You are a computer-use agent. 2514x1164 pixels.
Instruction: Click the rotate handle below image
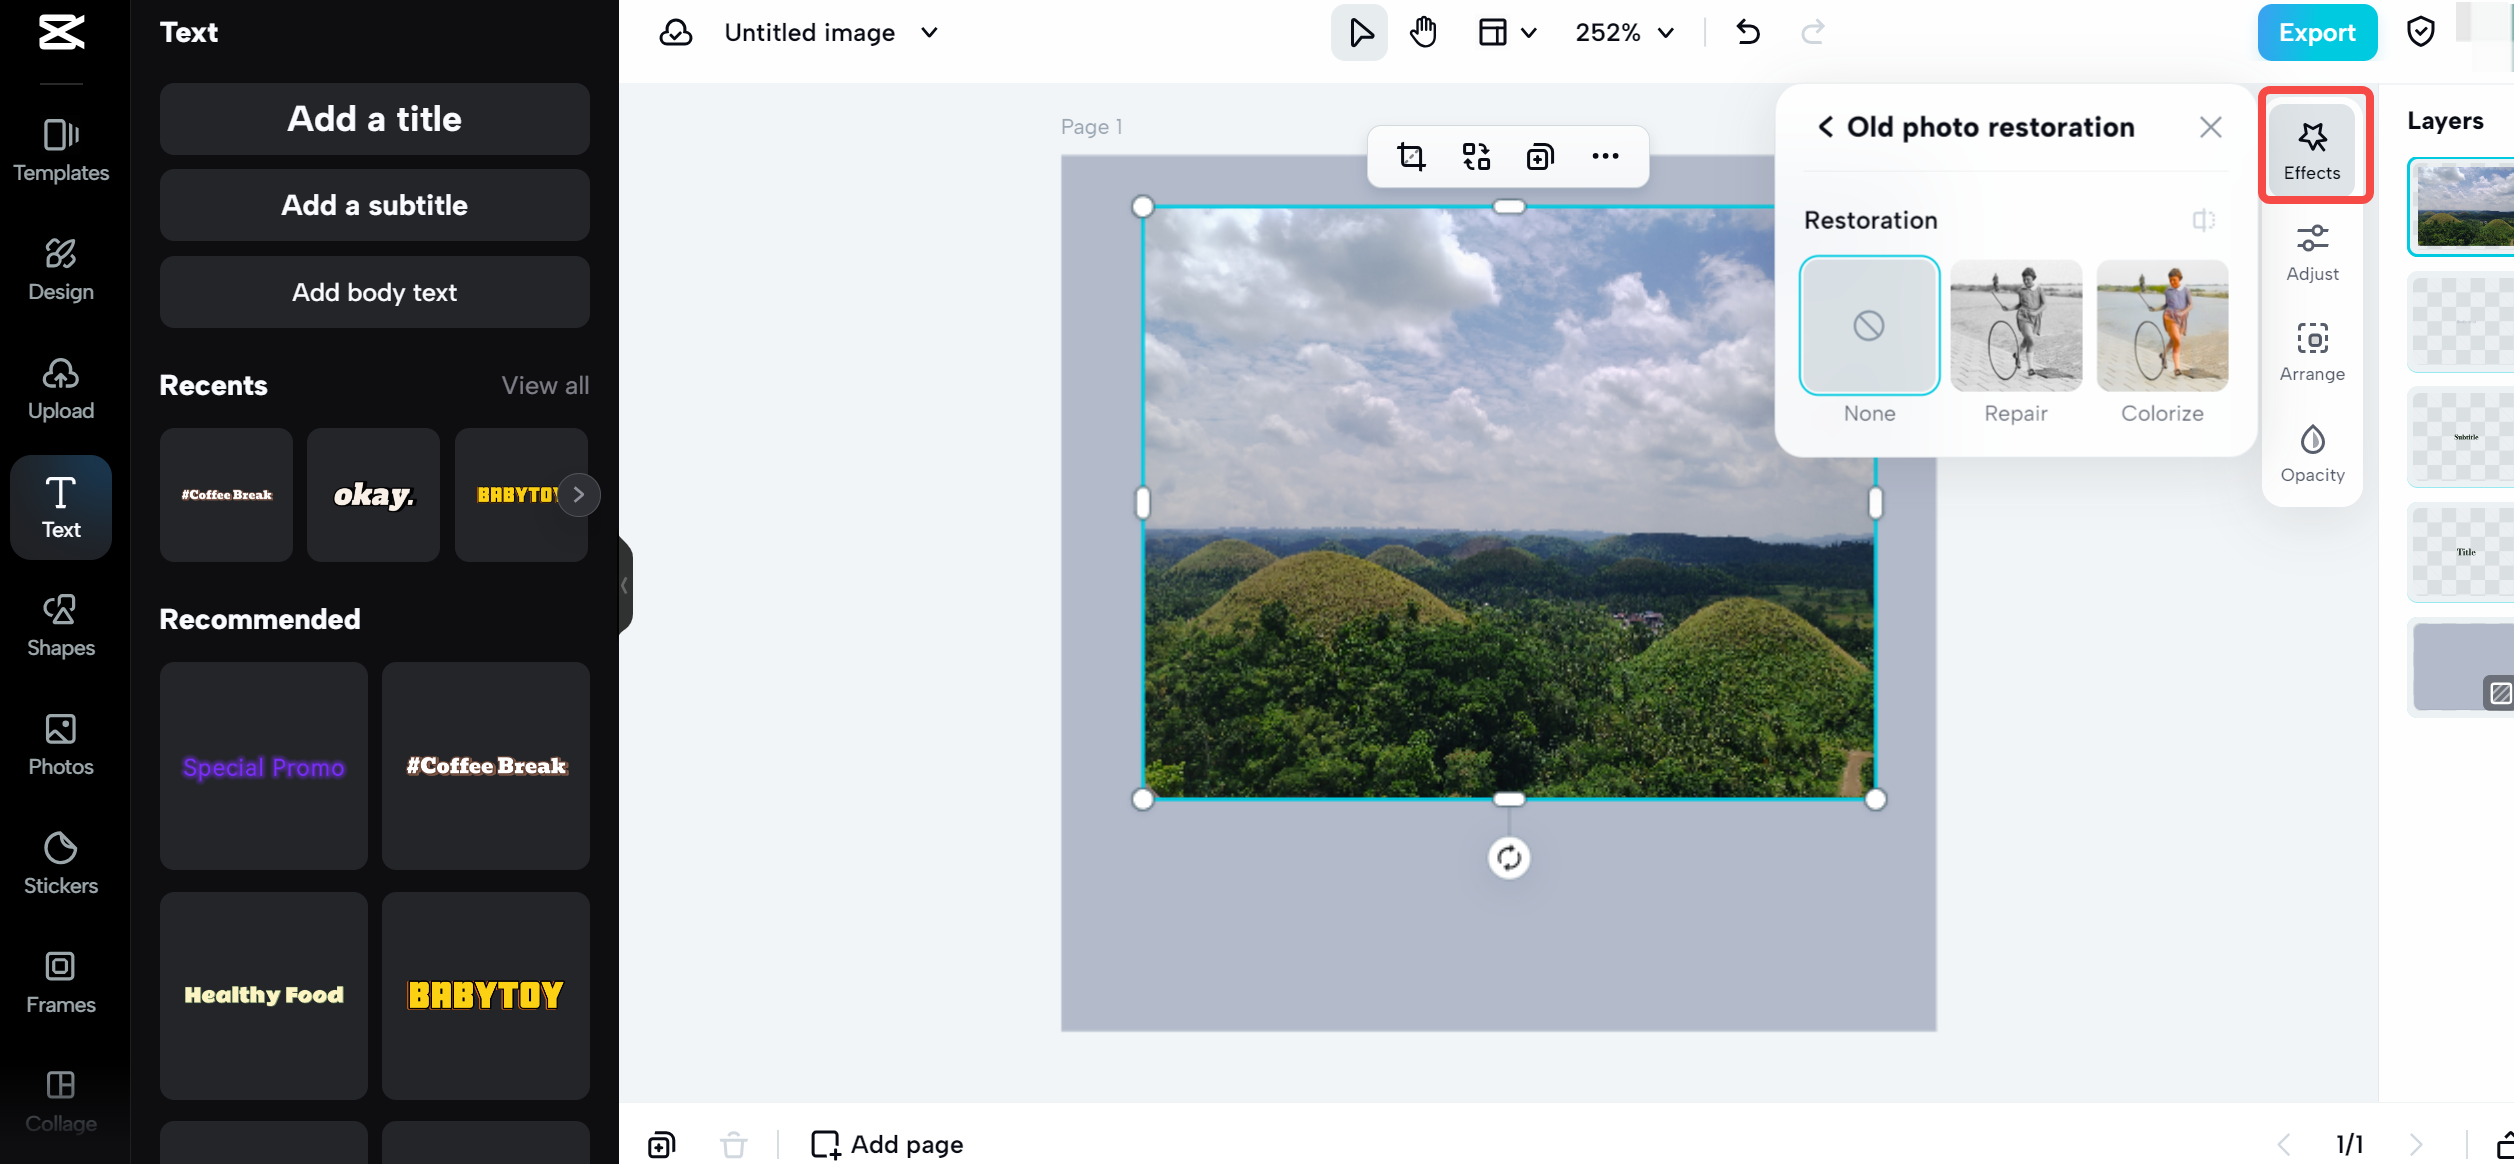pyautogui.click(x=1508, y=858)
